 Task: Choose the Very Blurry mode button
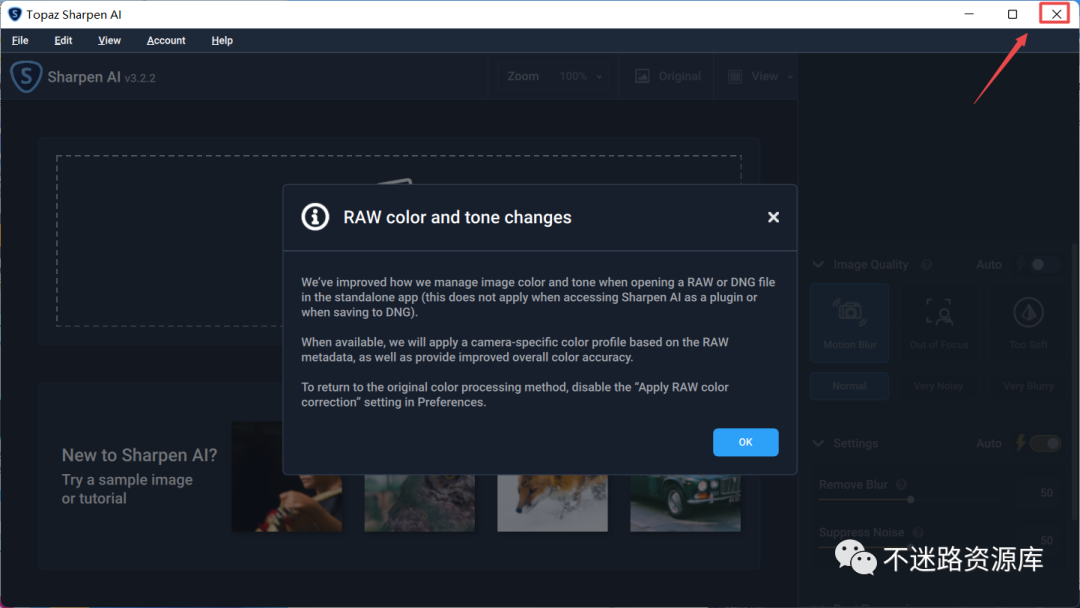click(x=1028, y=386)
